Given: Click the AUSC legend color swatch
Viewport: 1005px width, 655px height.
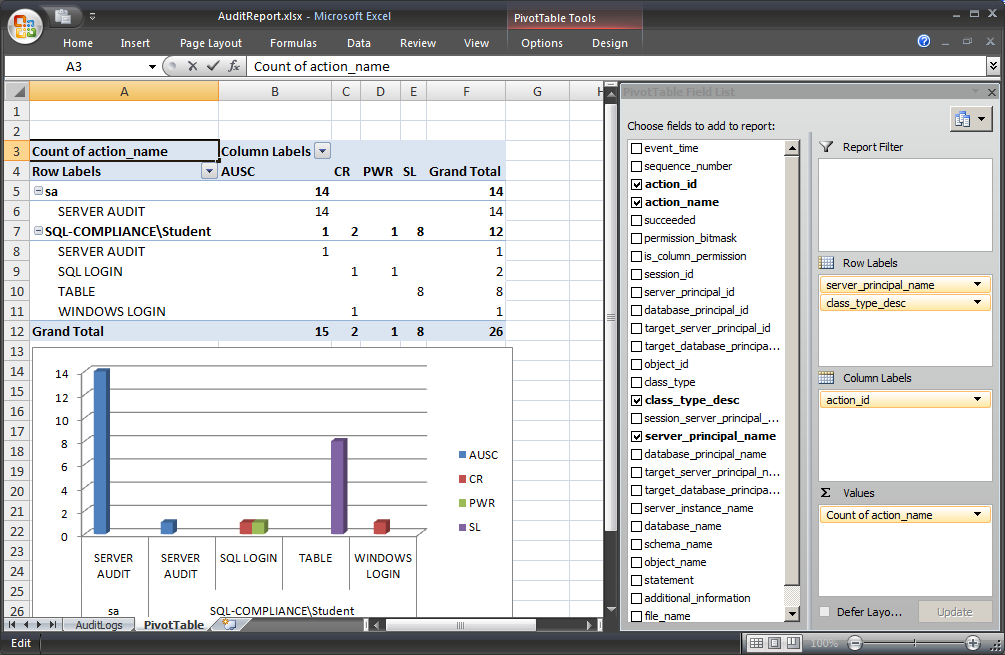Looking at the screenshot, I should pos(462,454).
